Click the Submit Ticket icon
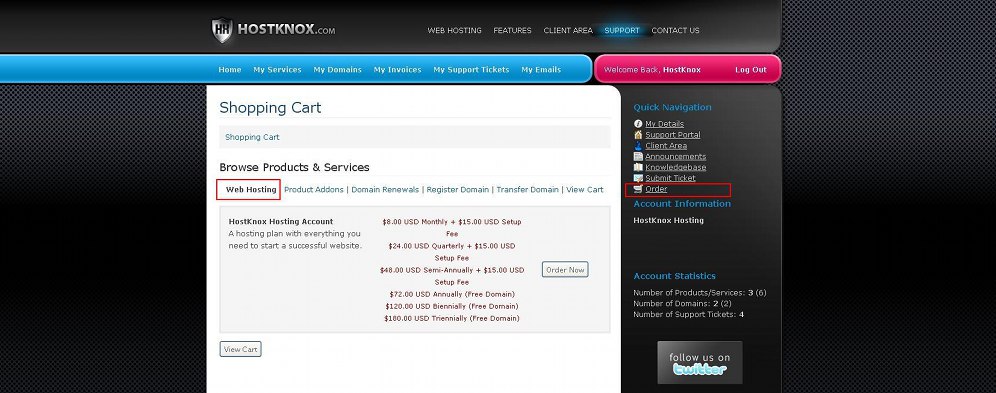Viewport: 996px width, 393px height. pyautogui.click(x=638, y=178)
